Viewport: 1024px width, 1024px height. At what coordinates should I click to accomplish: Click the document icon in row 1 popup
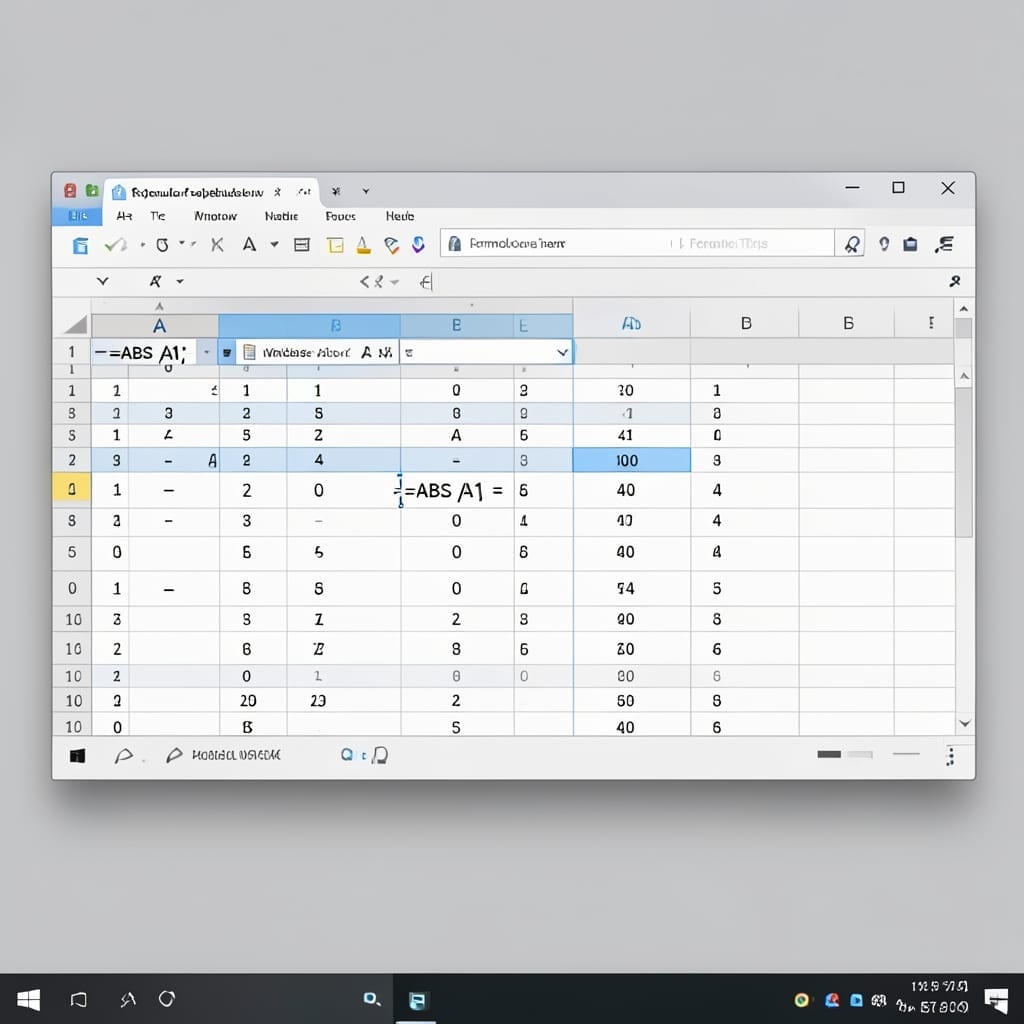tap(249, 353)
